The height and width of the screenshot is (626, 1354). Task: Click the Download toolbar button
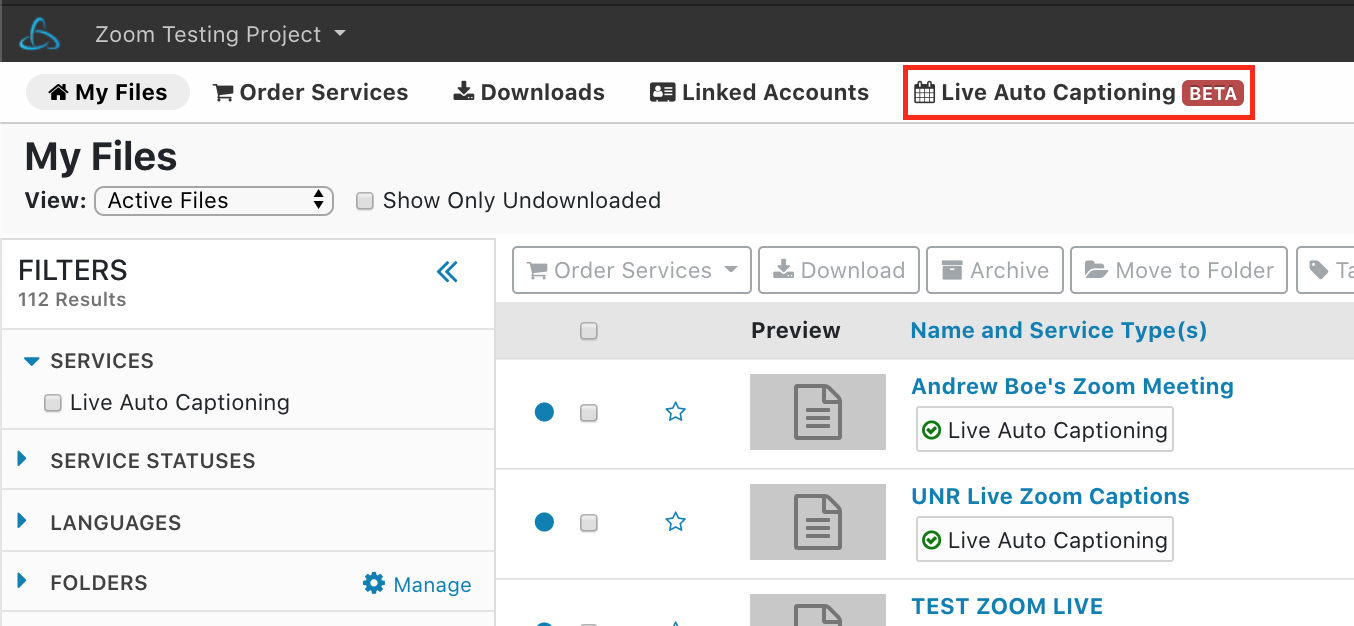(x=839, y=270)
